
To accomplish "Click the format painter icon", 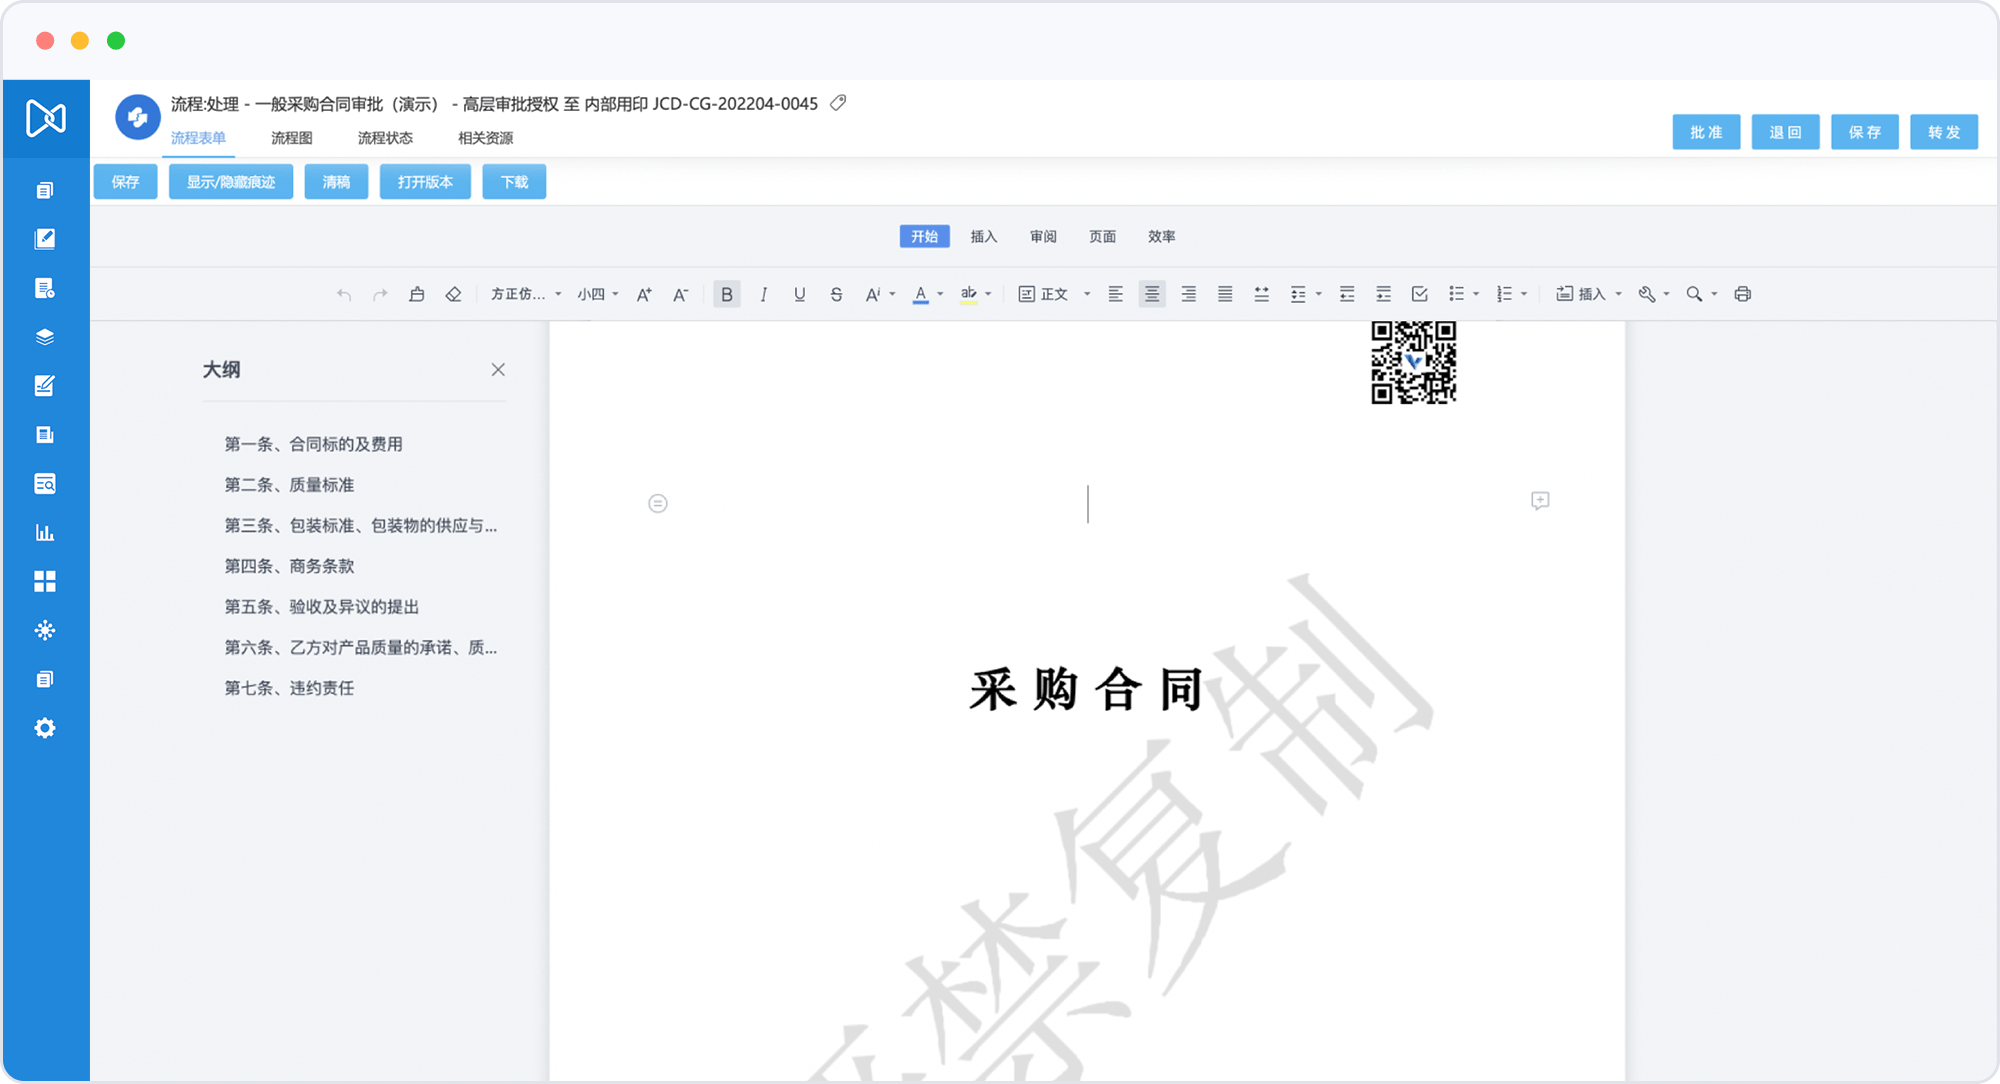I will 417,294.
